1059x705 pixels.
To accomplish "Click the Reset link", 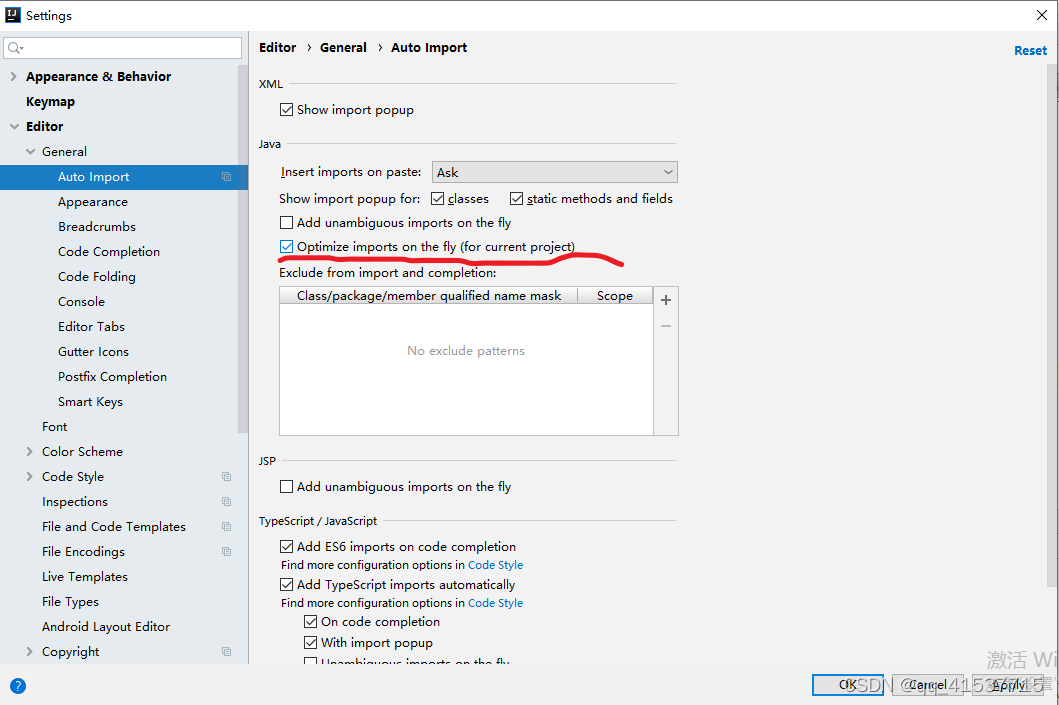I will tap(1030, 51).
